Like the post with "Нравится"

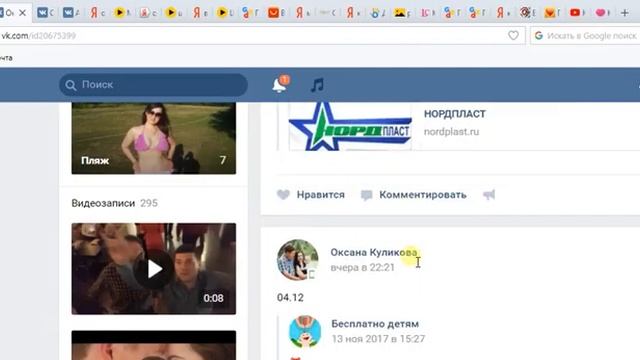click(x=311, y=195)
